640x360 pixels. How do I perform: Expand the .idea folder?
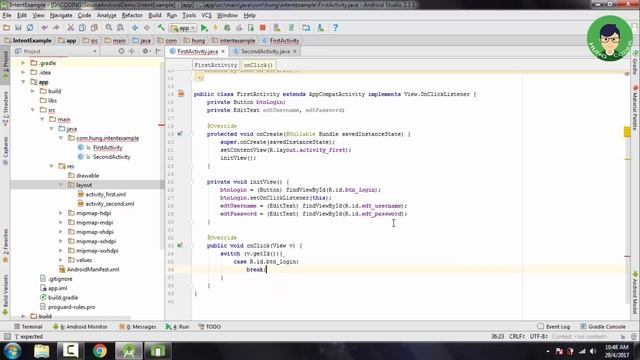[x=23, y=73]
